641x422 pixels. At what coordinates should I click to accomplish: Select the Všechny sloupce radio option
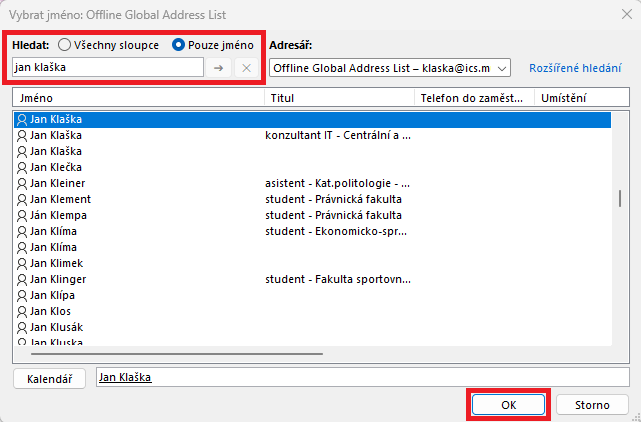pos(66,45)
